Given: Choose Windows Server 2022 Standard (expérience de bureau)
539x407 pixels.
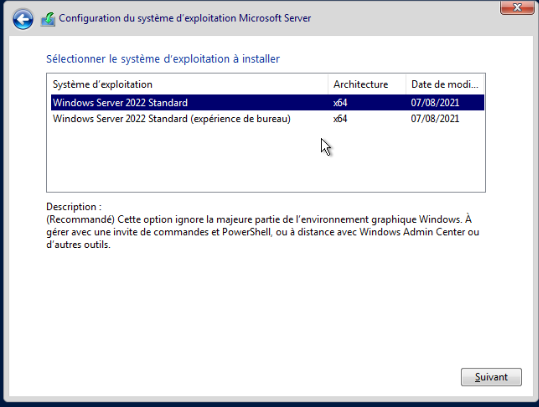Looking at the screenshot, I should click(x=267, y=119).
